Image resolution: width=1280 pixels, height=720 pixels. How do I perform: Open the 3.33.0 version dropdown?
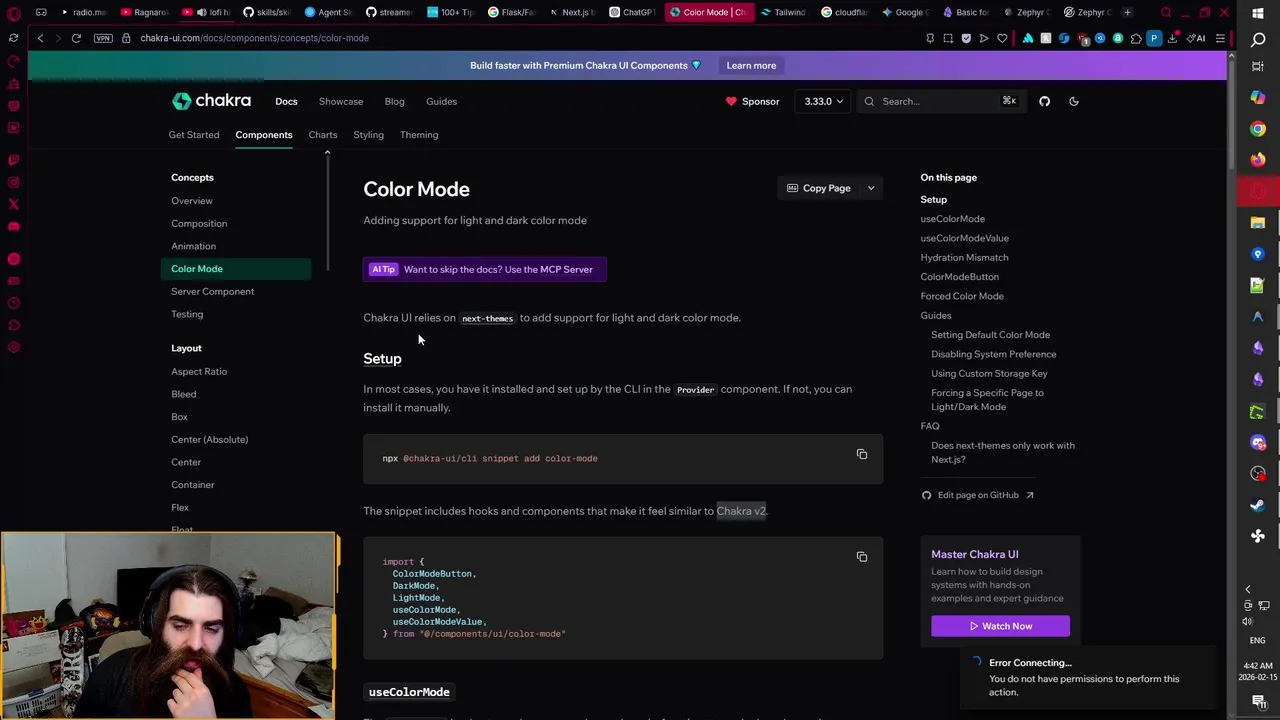[823, 101]
